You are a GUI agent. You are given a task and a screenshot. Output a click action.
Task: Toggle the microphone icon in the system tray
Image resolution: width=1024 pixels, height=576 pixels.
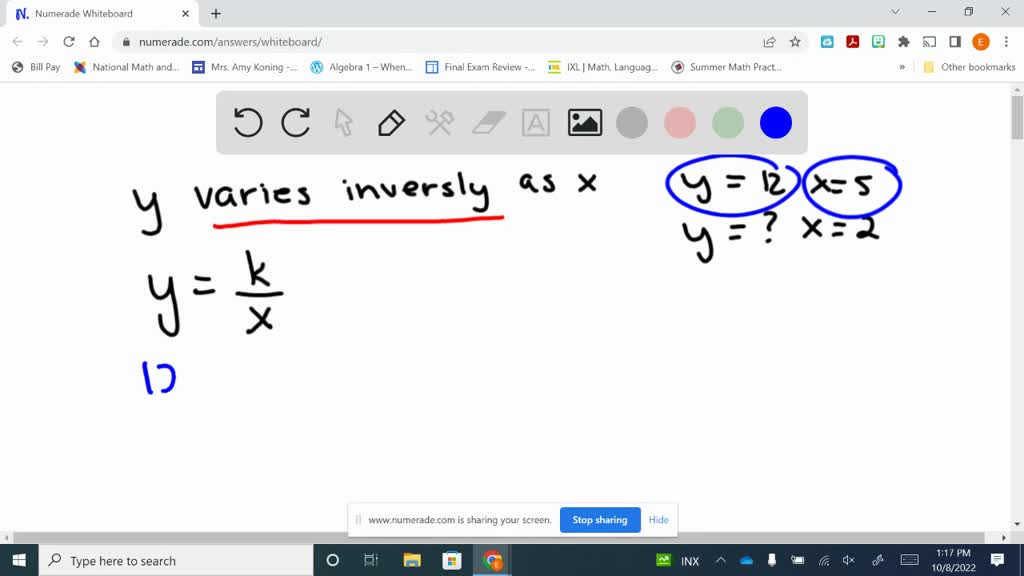(771, 561)
